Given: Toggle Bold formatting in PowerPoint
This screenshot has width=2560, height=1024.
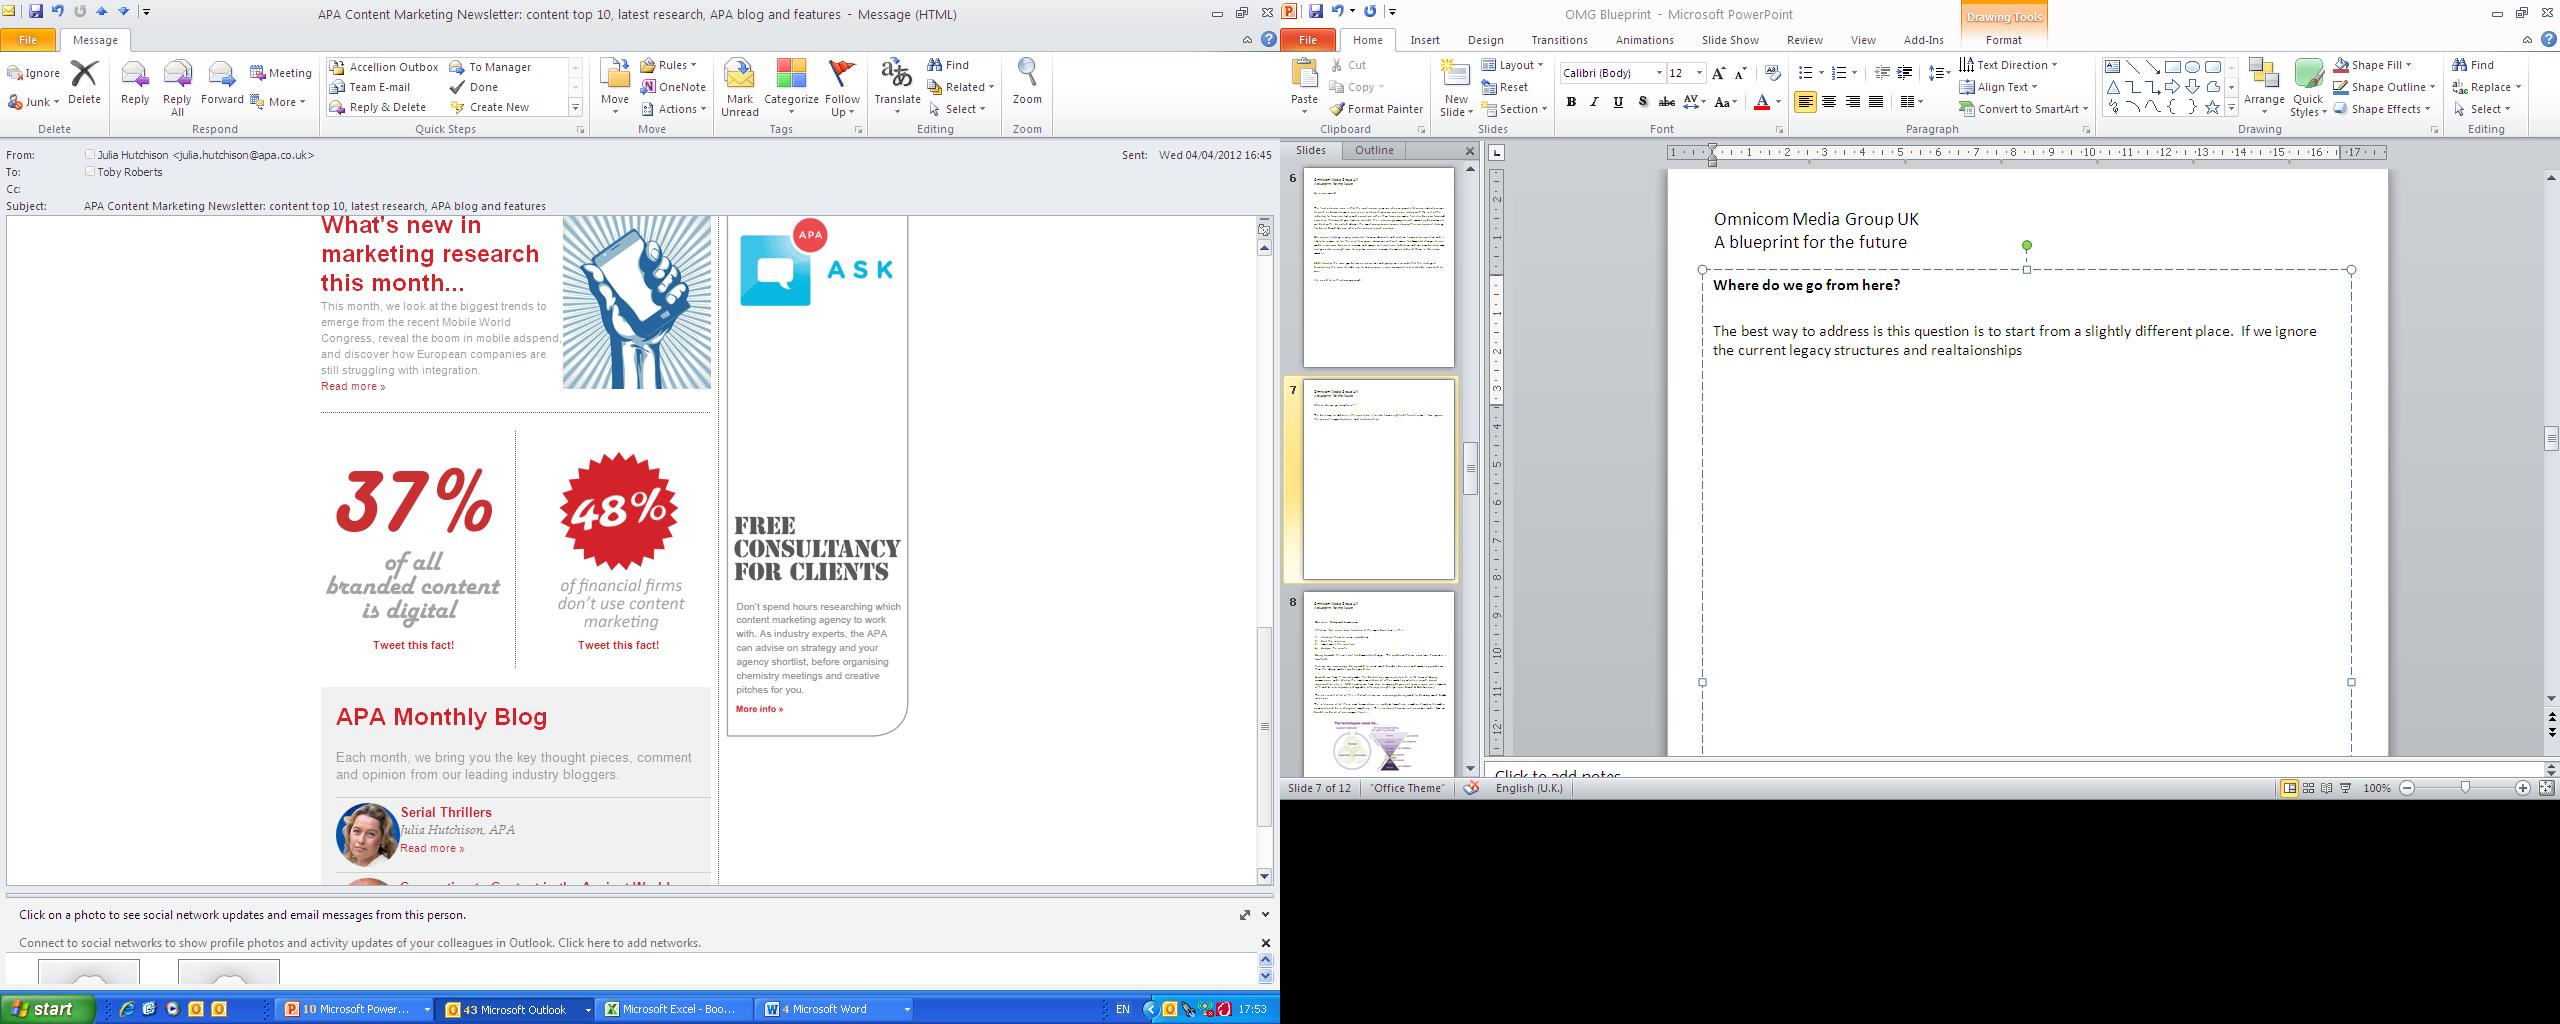Looking at the screenshot, I should [1571, 102].
